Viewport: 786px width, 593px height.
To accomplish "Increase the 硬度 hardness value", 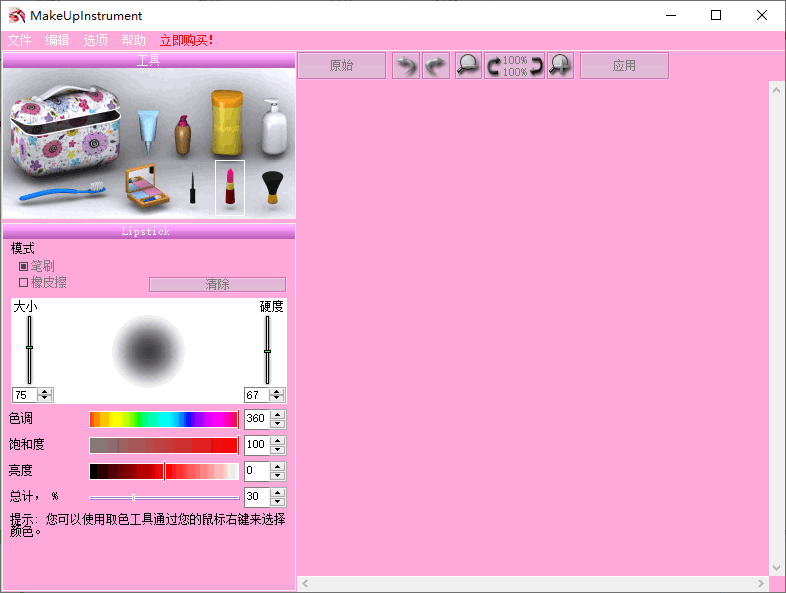I will tap(277, 392).
